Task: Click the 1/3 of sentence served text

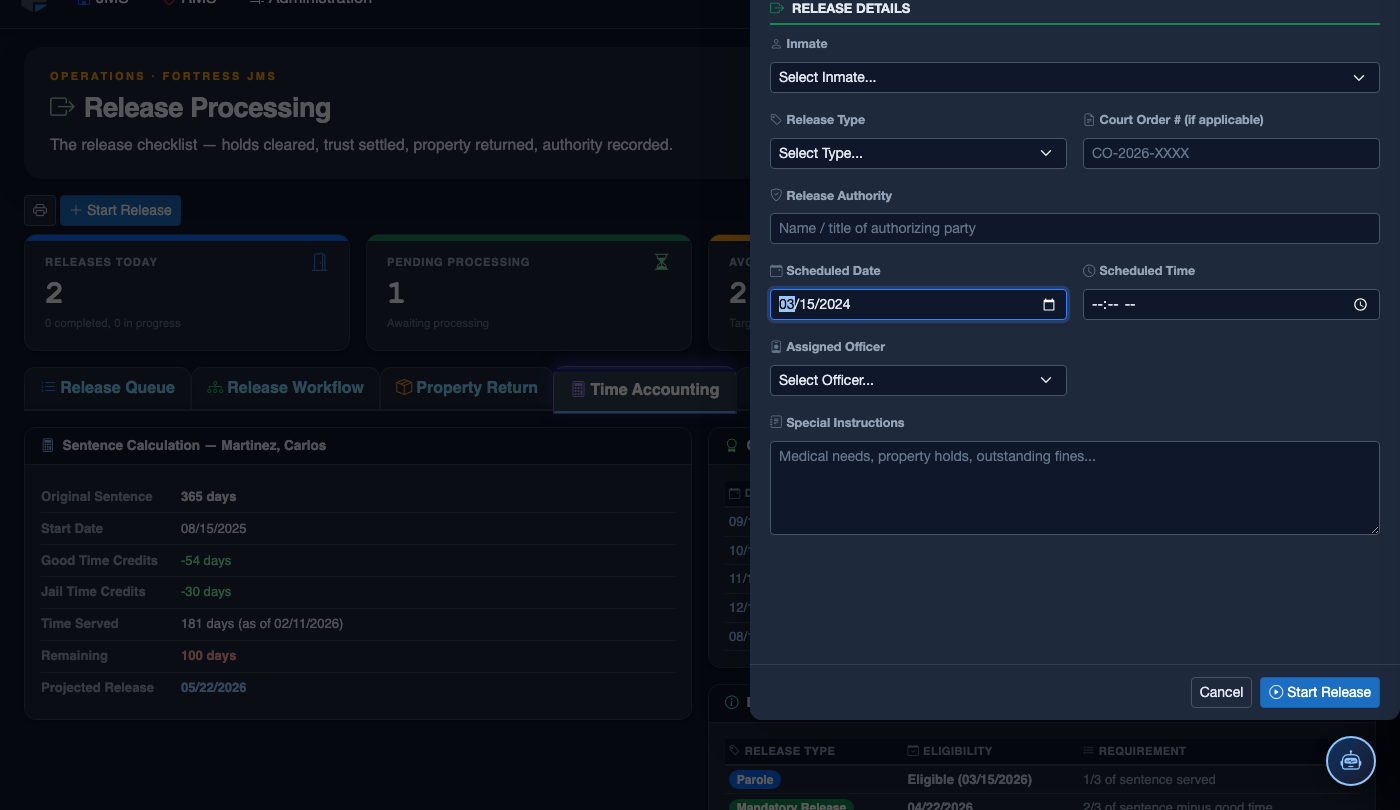Action: click(x=1149, y=779)
